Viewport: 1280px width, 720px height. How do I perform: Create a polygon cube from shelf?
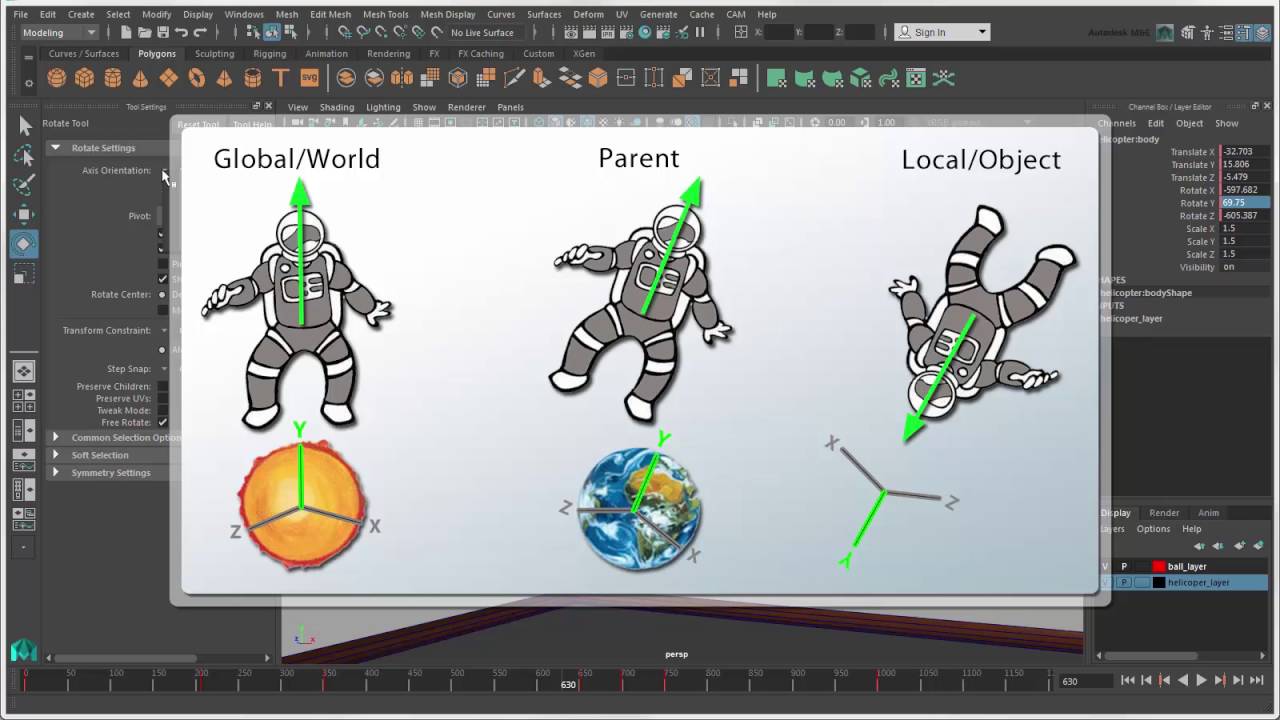pos(85,78)
